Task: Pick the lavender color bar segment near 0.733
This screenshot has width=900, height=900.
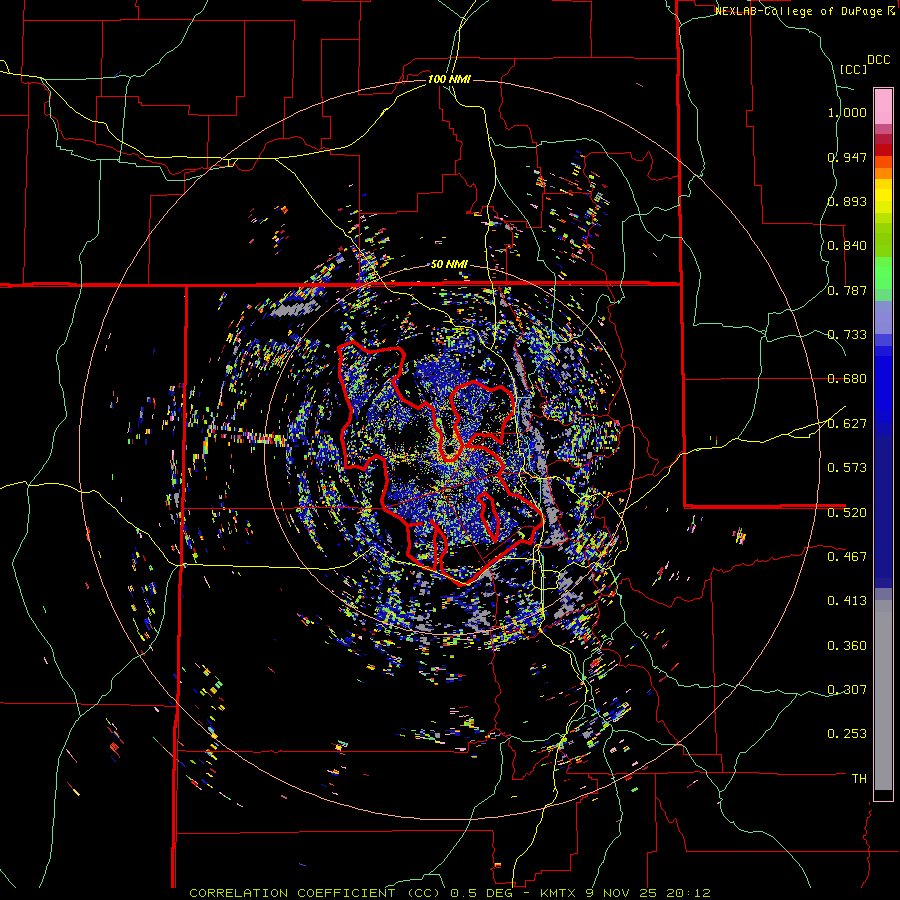Action: point(883,317)
